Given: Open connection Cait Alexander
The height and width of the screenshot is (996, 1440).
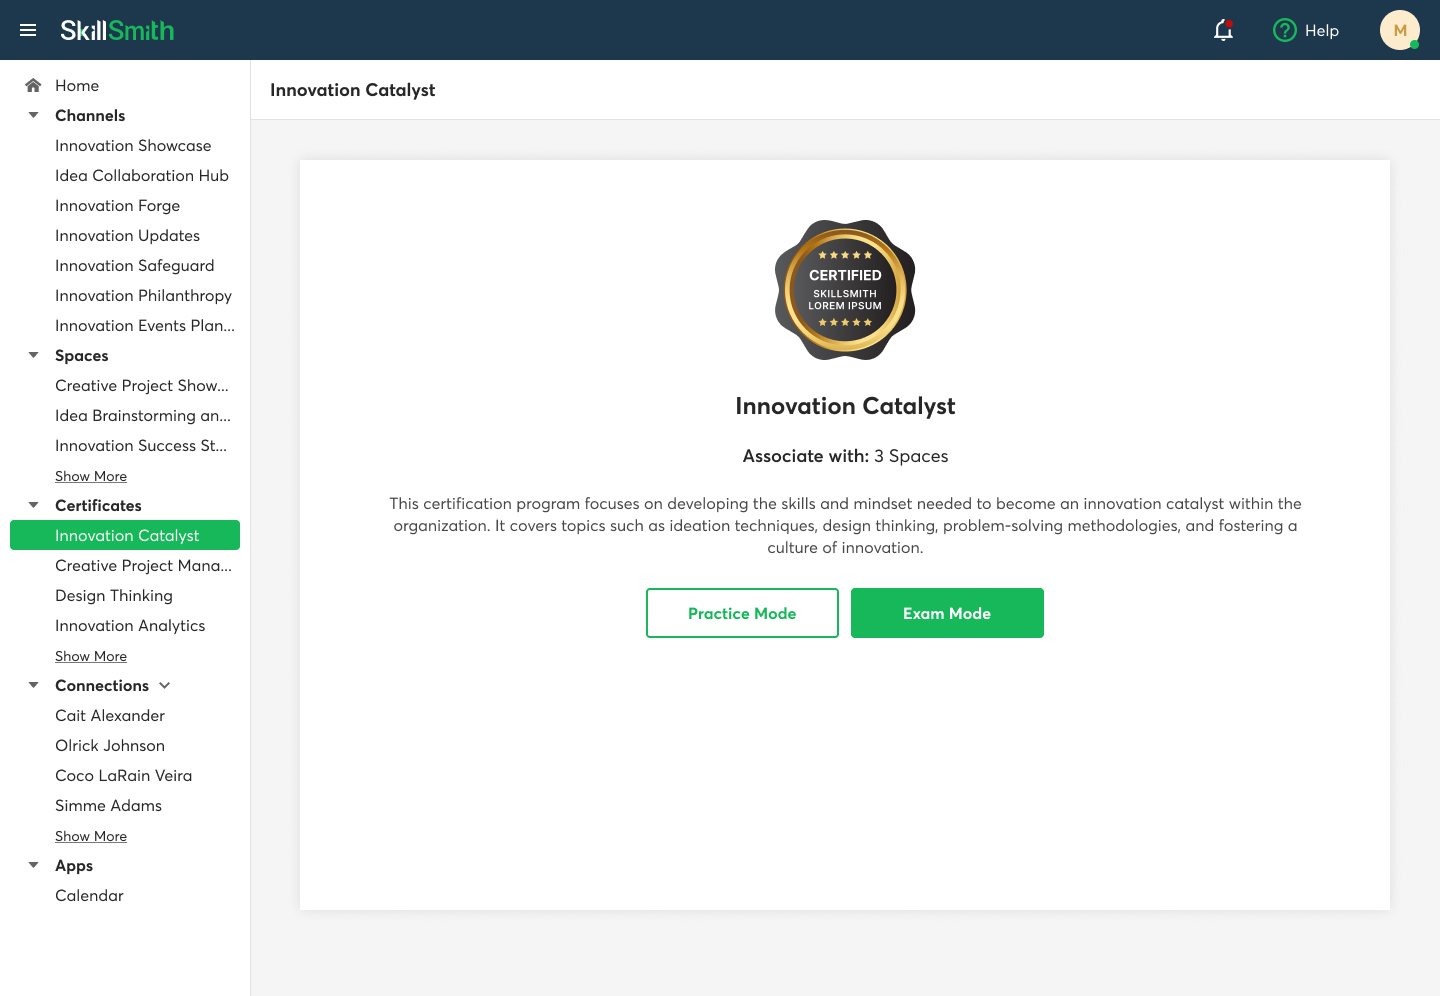Looking at the screenshot, I should point(110,715).
